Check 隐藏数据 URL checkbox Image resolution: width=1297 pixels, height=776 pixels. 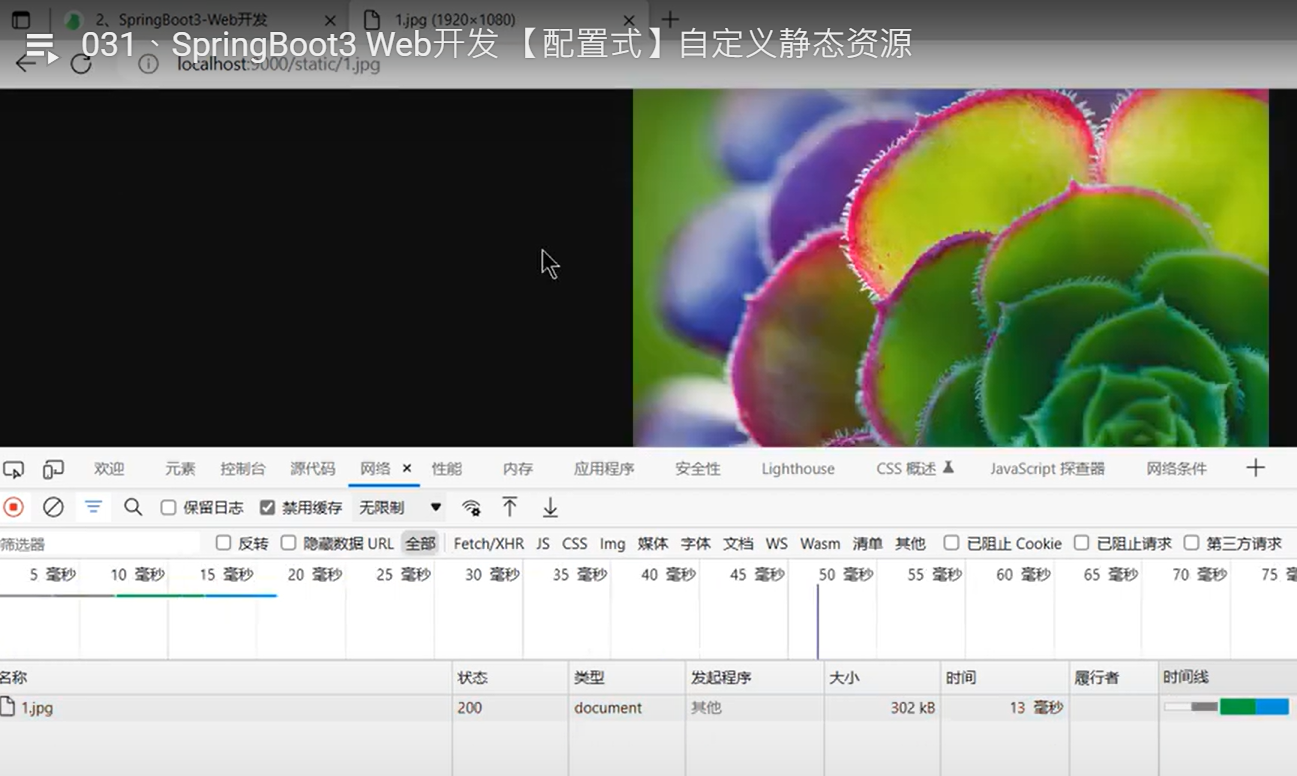tap(288, 543)
